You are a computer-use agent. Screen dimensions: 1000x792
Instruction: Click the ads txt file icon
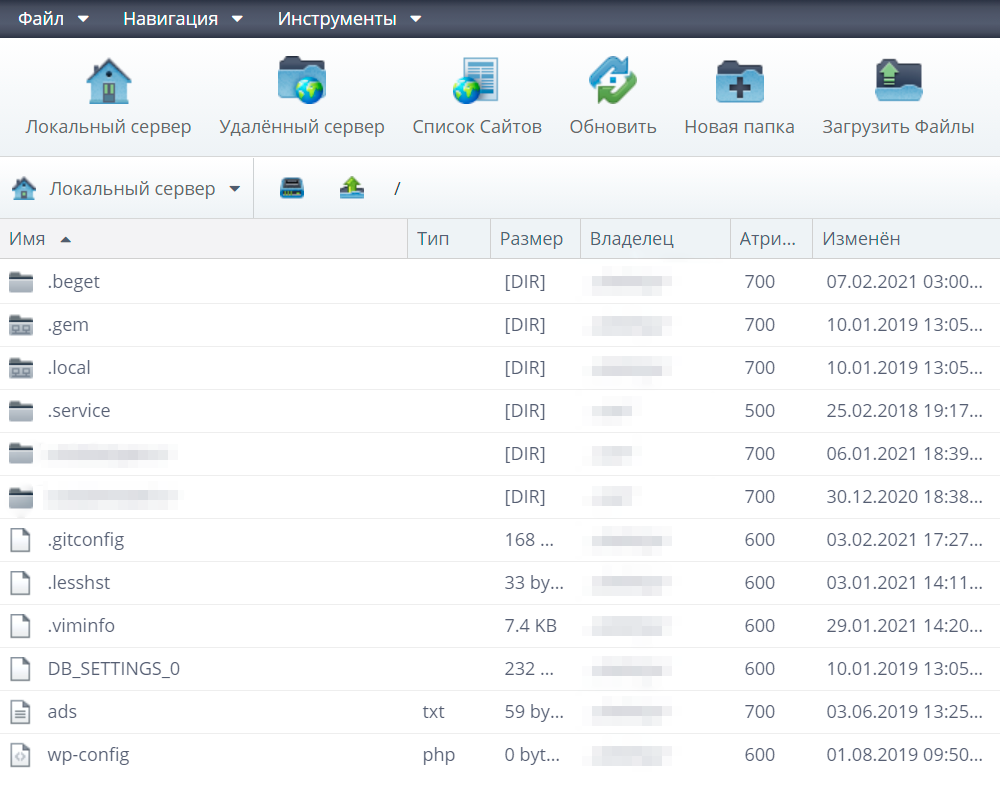[x=21, y=712]
